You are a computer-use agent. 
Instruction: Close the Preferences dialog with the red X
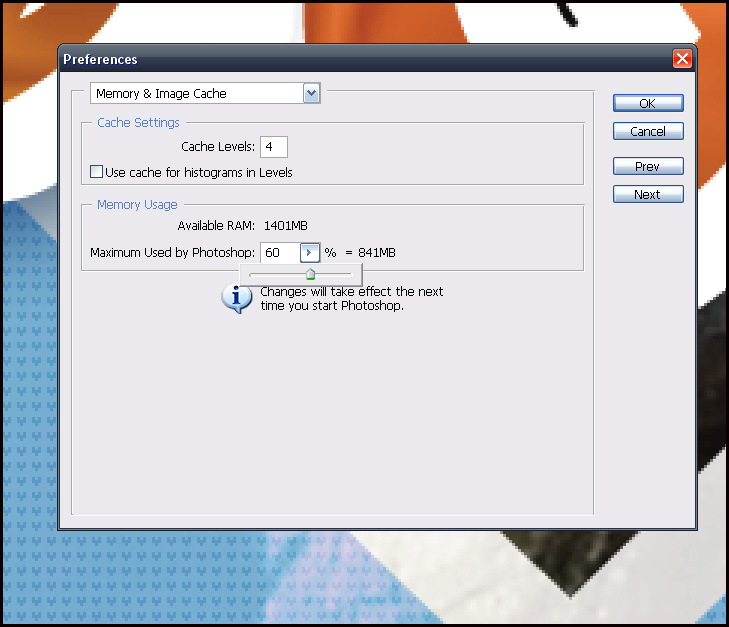(x=682, y=59)
